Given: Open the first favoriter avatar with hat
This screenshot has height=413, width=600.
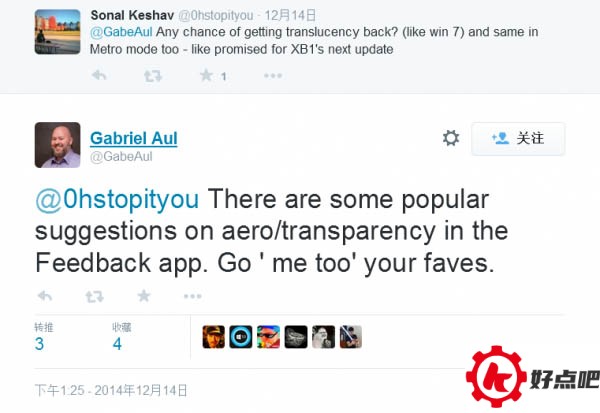Looking at the screenshot, I should [214, 337].
